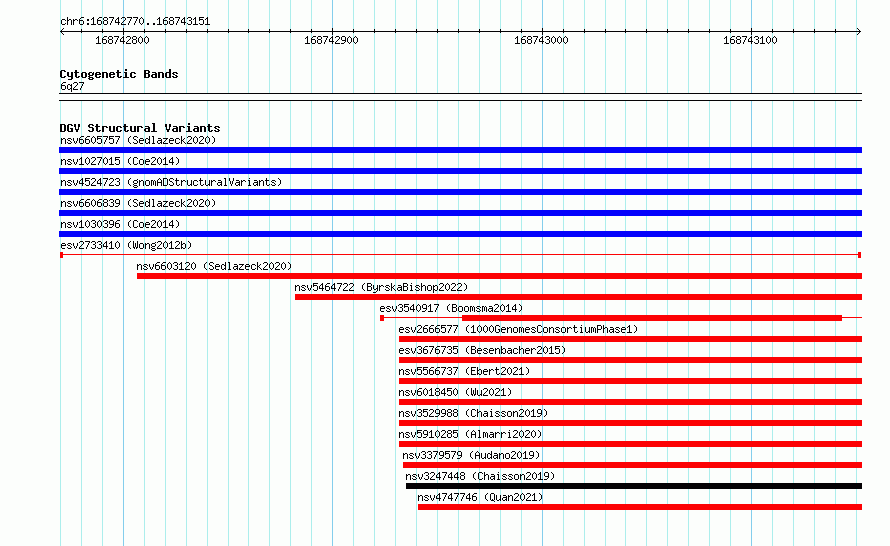Screen dimensions: 890x546
Task: Click blue bar under nsv6605757
Action: (x=460, y=150)
